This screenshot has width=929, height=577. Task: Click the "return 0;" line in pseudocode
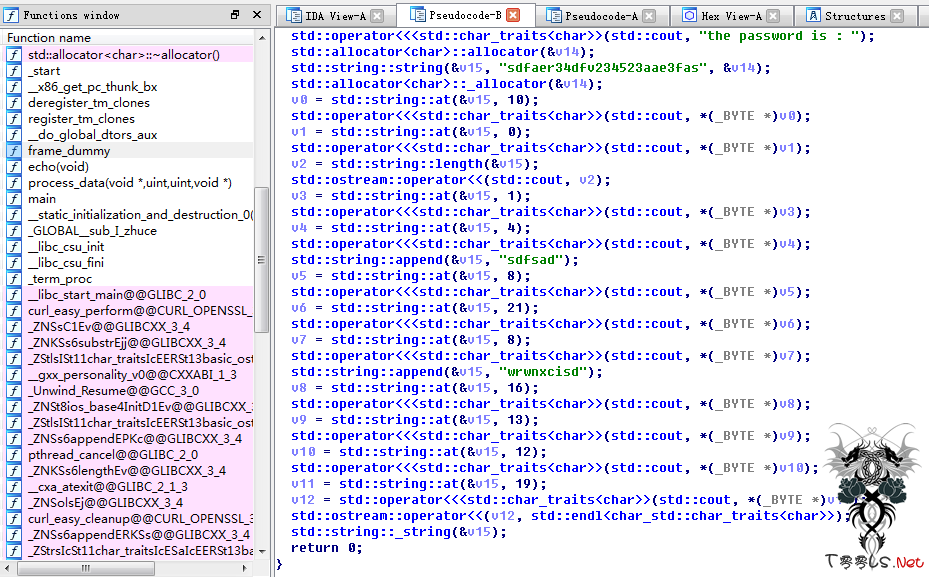(x=326, y=547)
